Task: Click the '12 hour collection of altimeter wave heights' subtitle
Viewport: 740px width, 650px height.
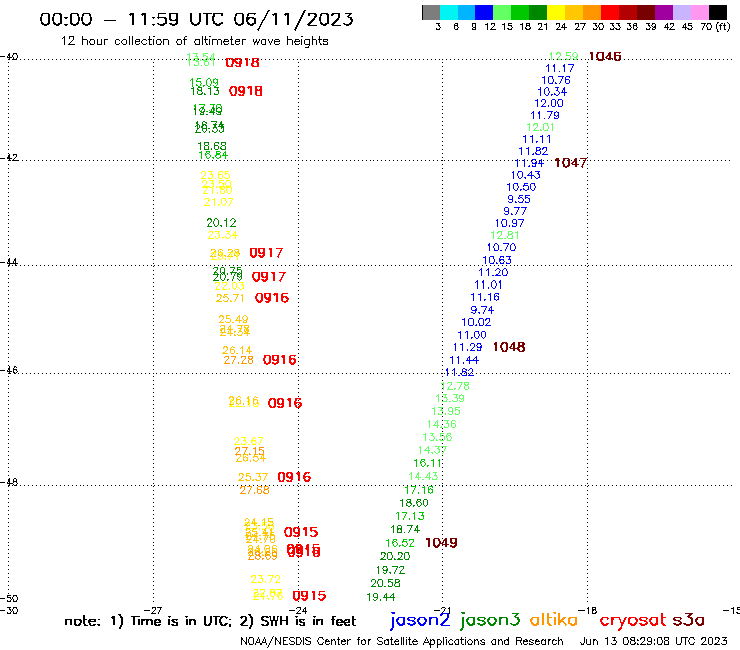Action: 194,41
